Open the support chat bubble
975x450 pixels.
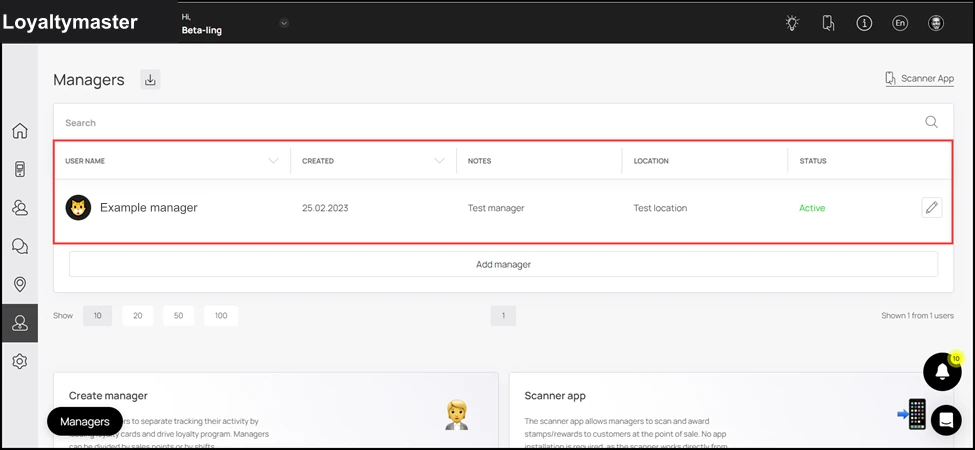(946, 420)
